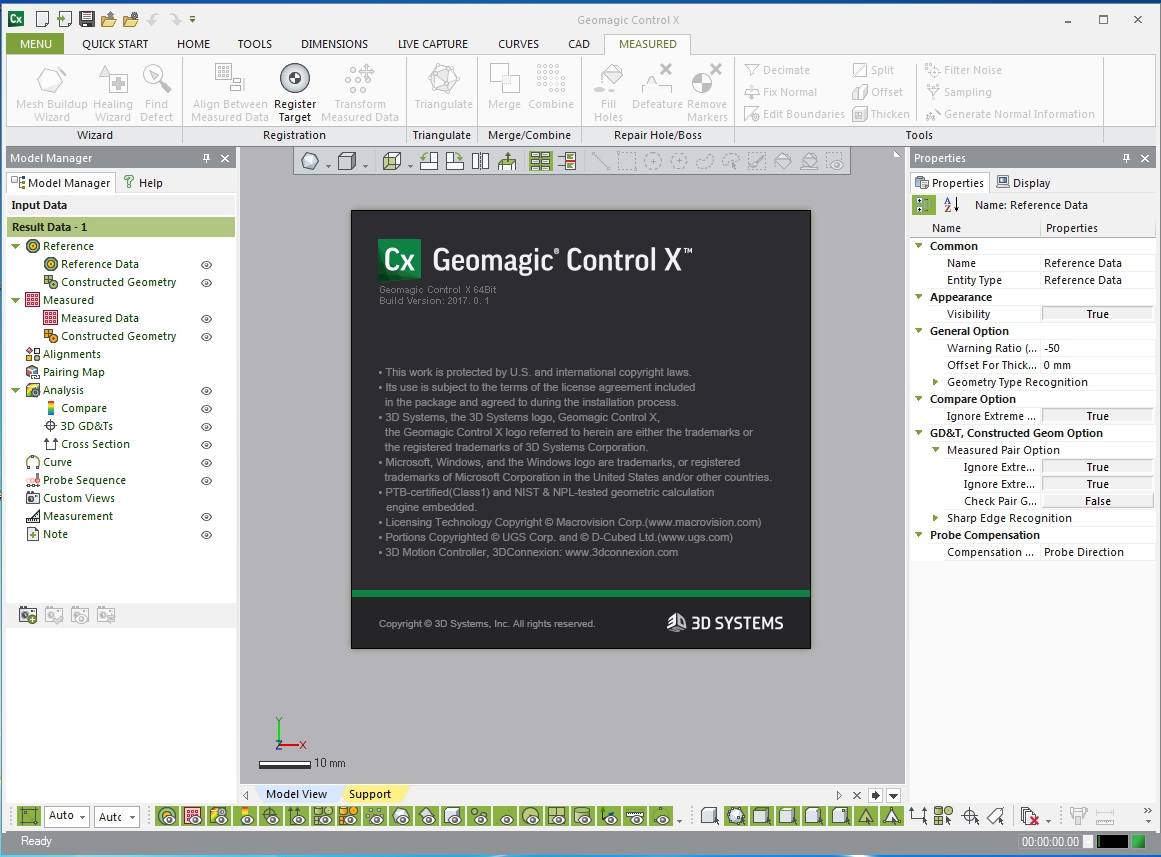
Task: Collapse the Common properties group
Action: pyautogui.click(x=919, y=246)
